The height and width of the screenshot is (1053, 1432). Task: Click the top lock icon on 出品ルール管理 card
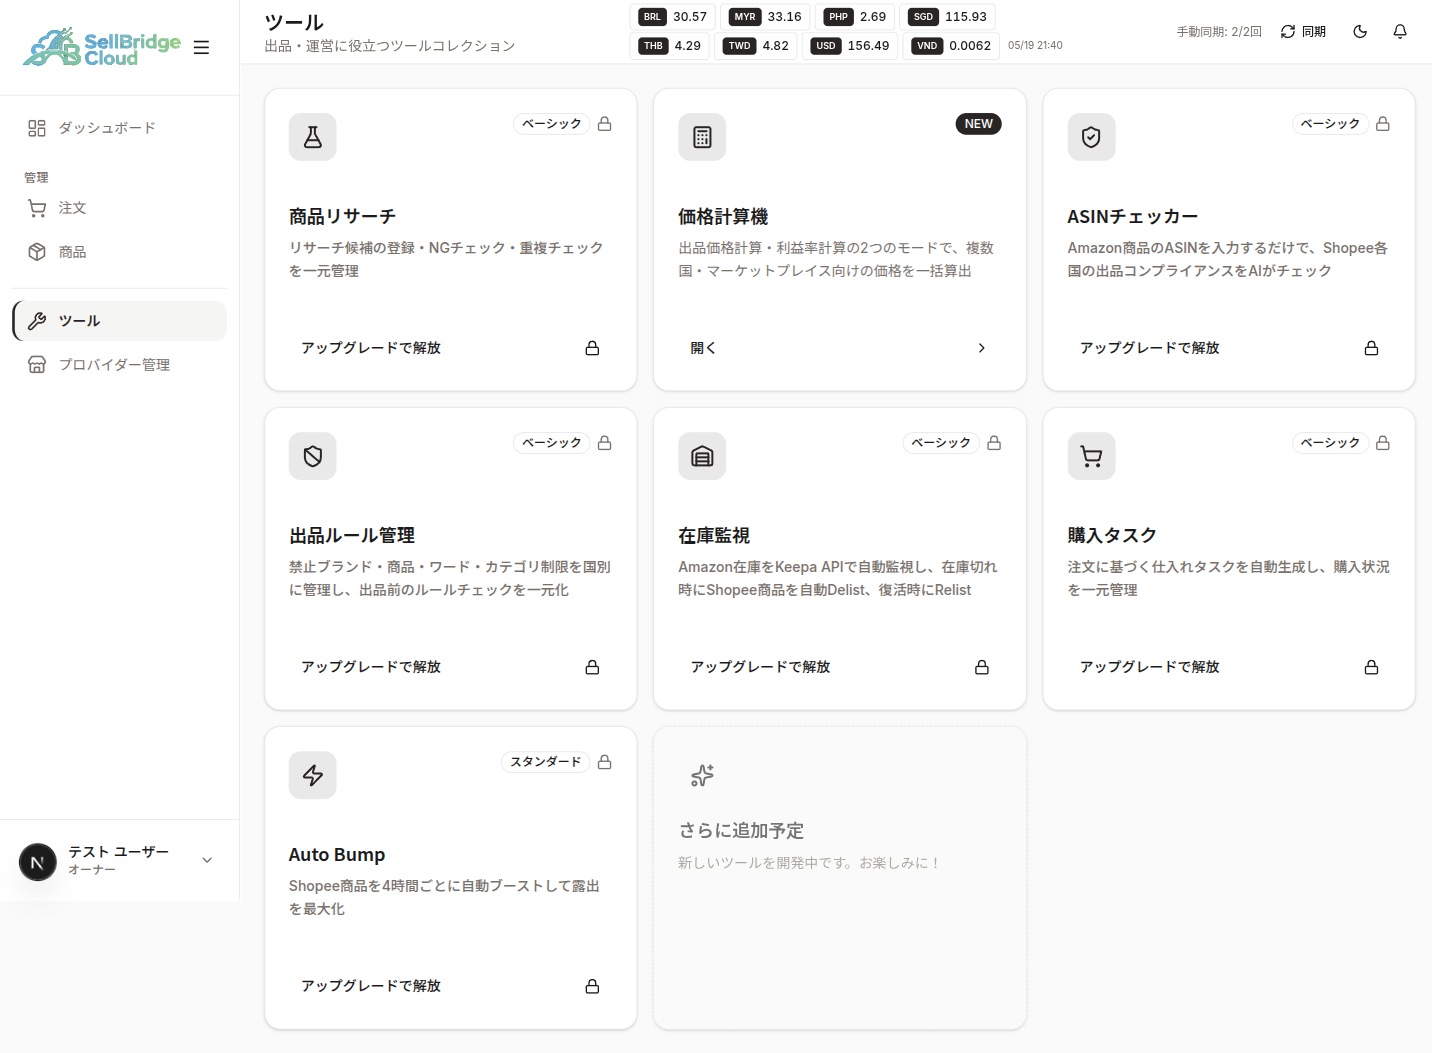point(605,443)
